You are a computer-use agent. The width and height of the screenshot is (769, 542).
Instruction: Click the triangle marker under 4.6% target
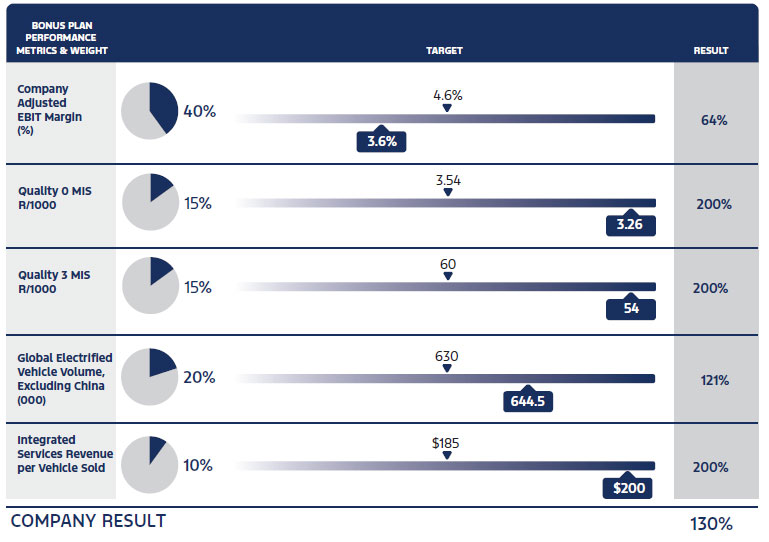(447, 108)
